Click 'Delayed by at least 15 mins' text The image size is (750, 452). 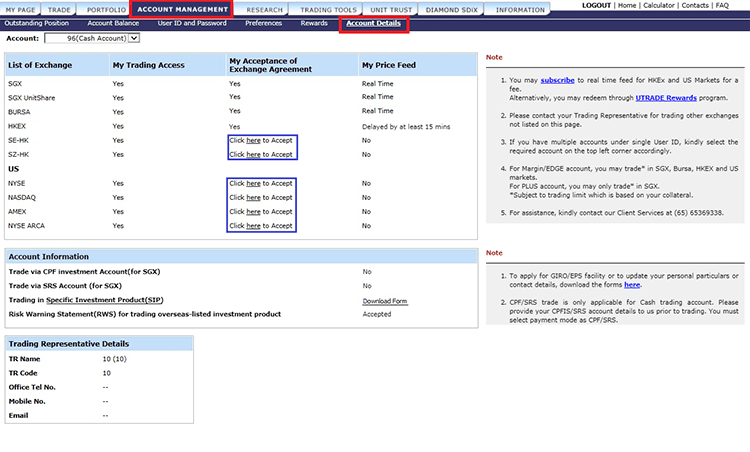406,127
